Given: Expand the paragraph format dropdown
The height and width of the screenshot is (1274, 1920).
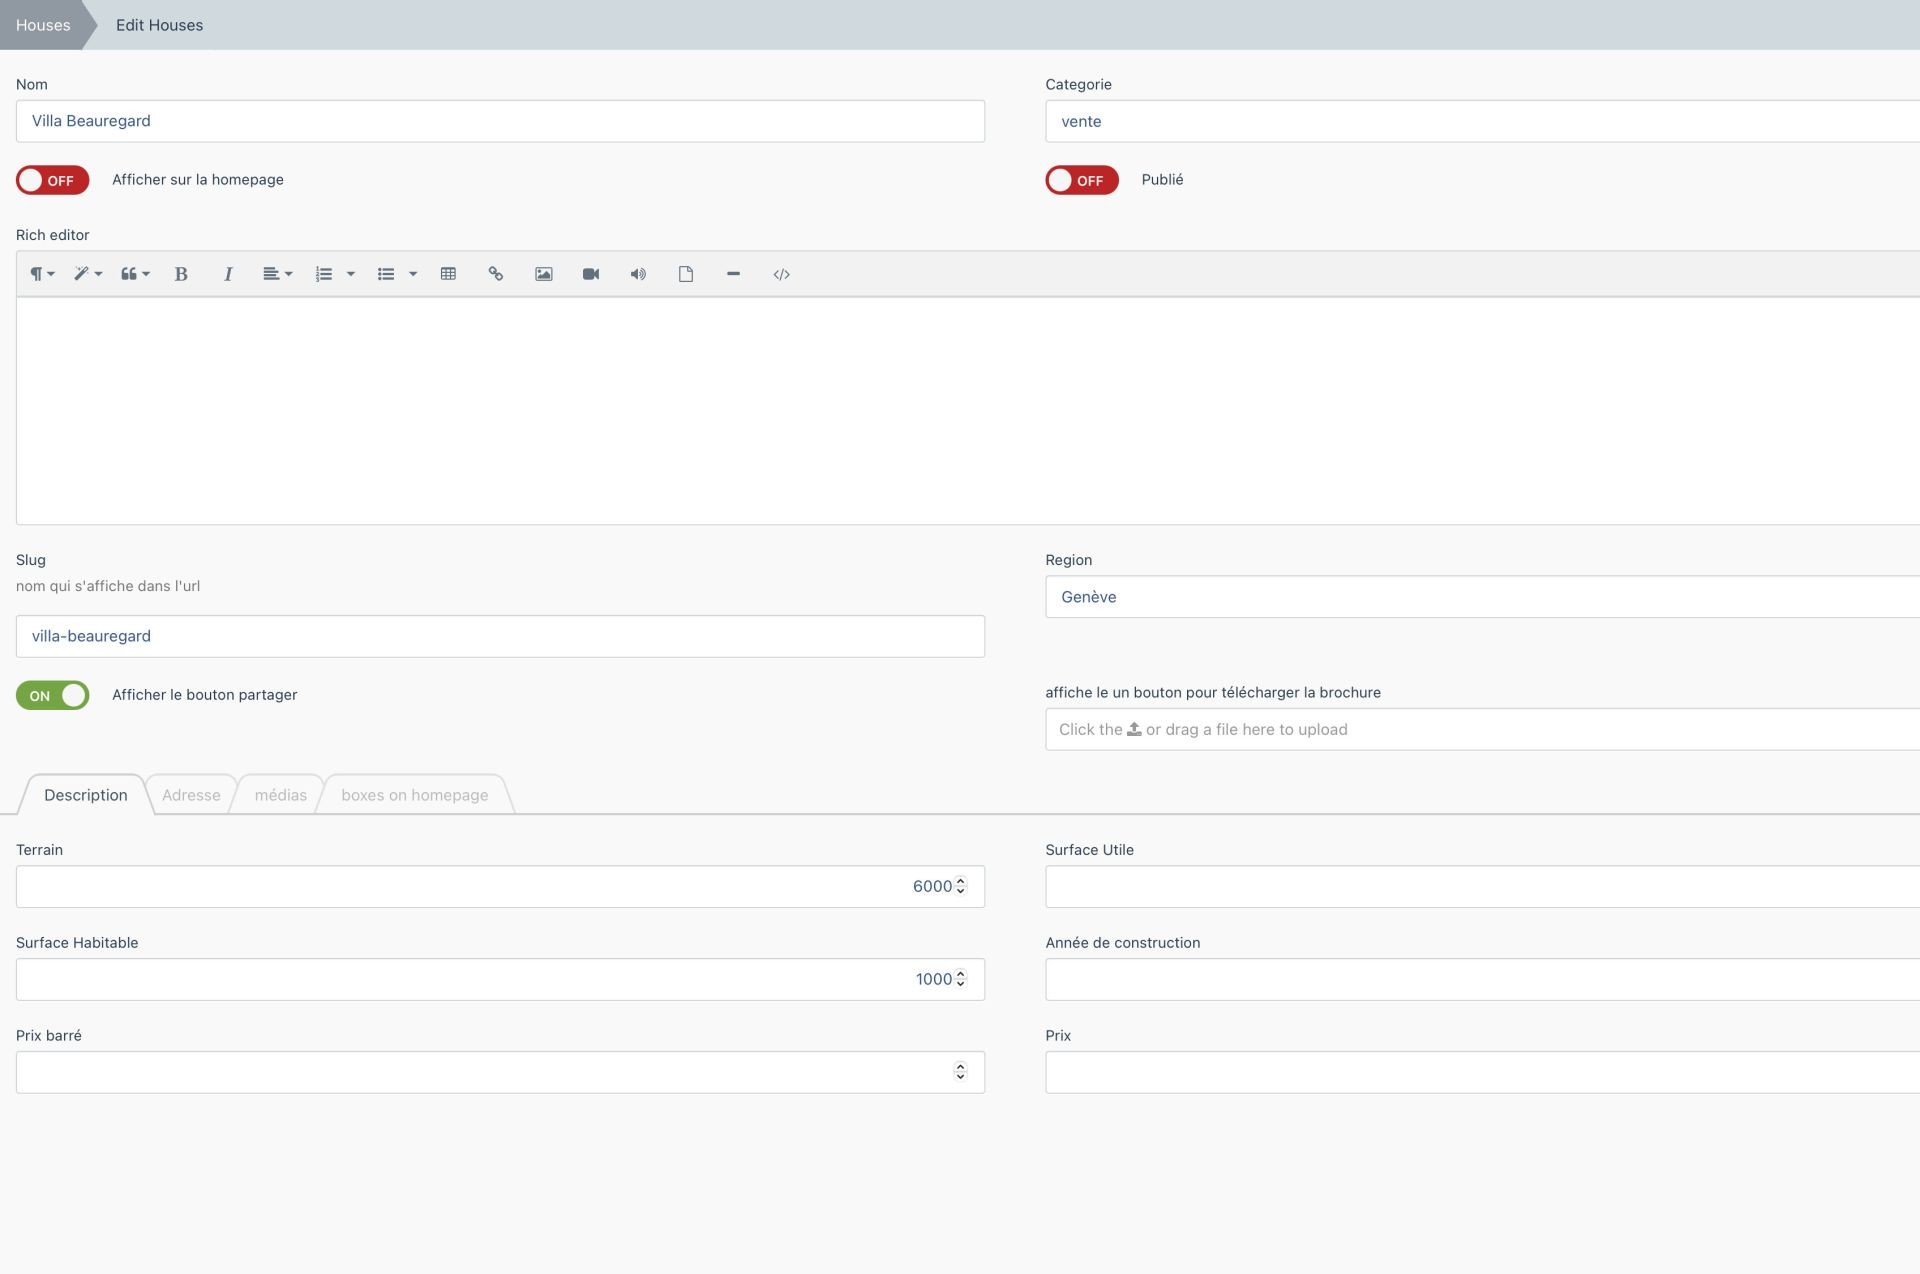Looking at the screenshot, I should pyautogui.click(x=42, y=274).
